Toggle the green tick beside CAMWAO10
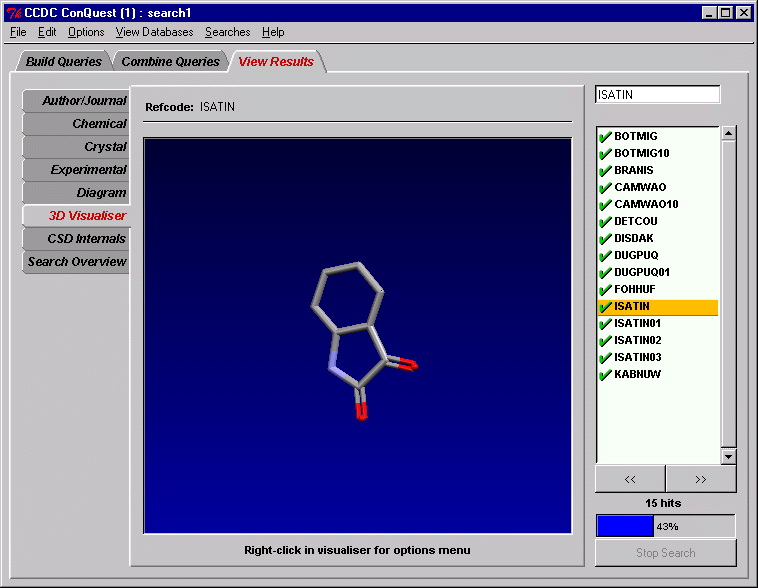The height and width of the screenshot is (588, 758). pyautogui.click(x=605, y=205)
